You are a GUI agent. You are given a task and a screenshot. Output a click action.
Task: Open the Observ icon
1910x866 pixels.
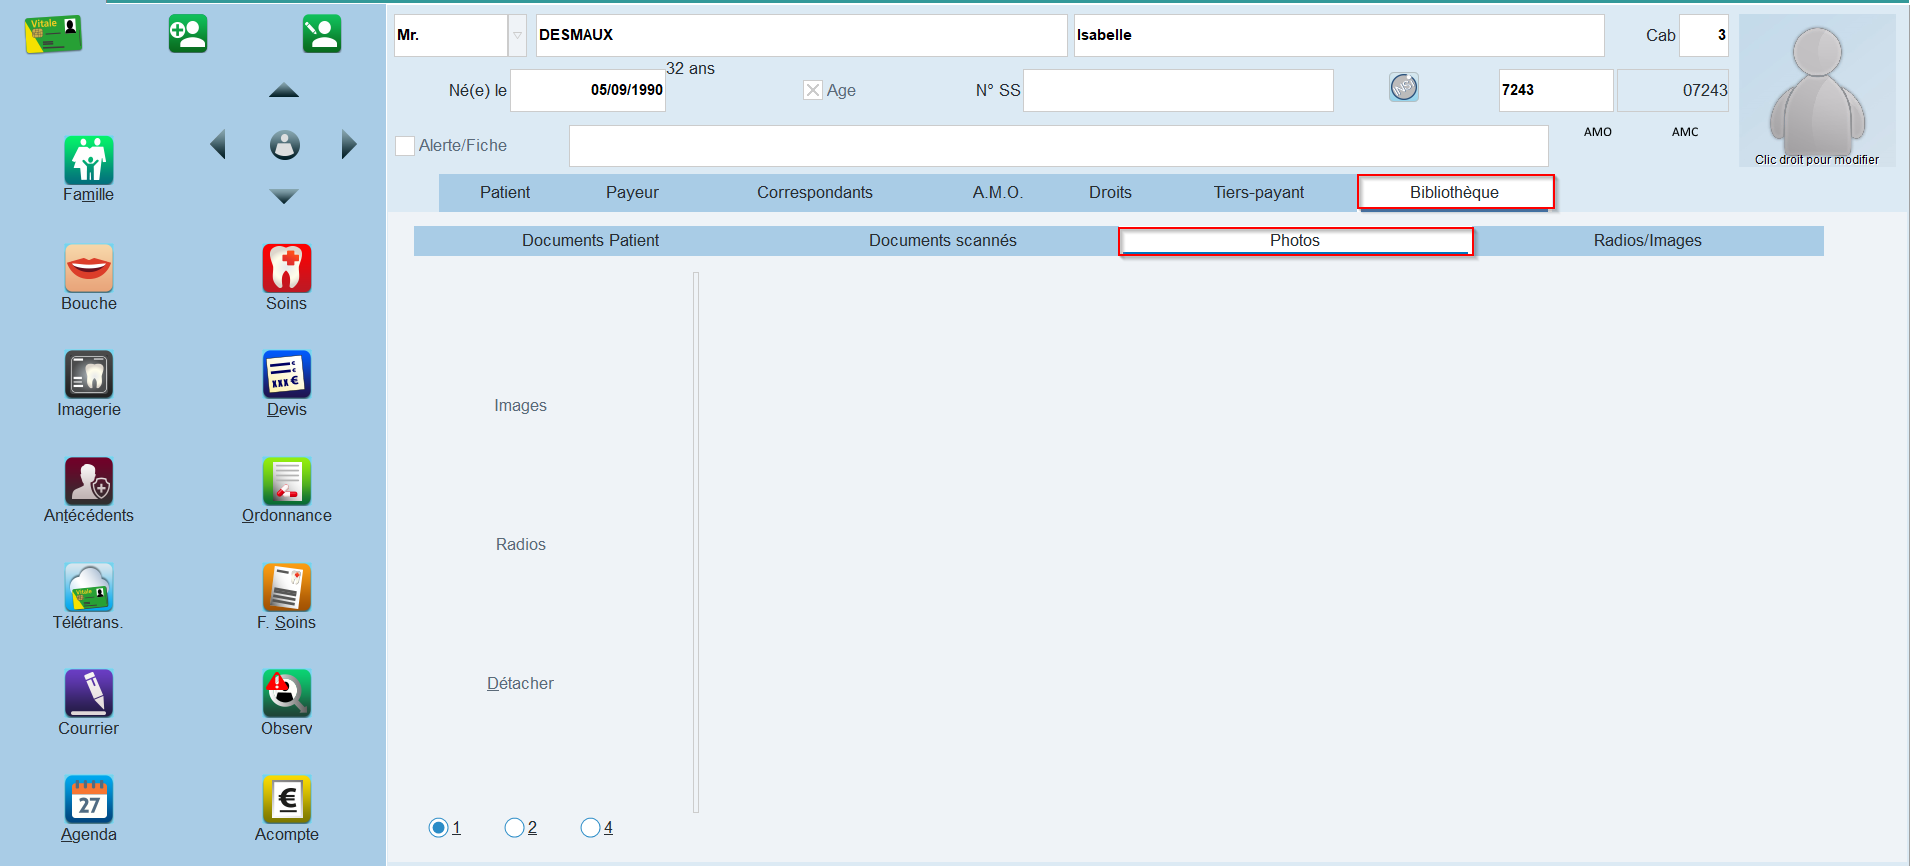(x=287, y=693)
